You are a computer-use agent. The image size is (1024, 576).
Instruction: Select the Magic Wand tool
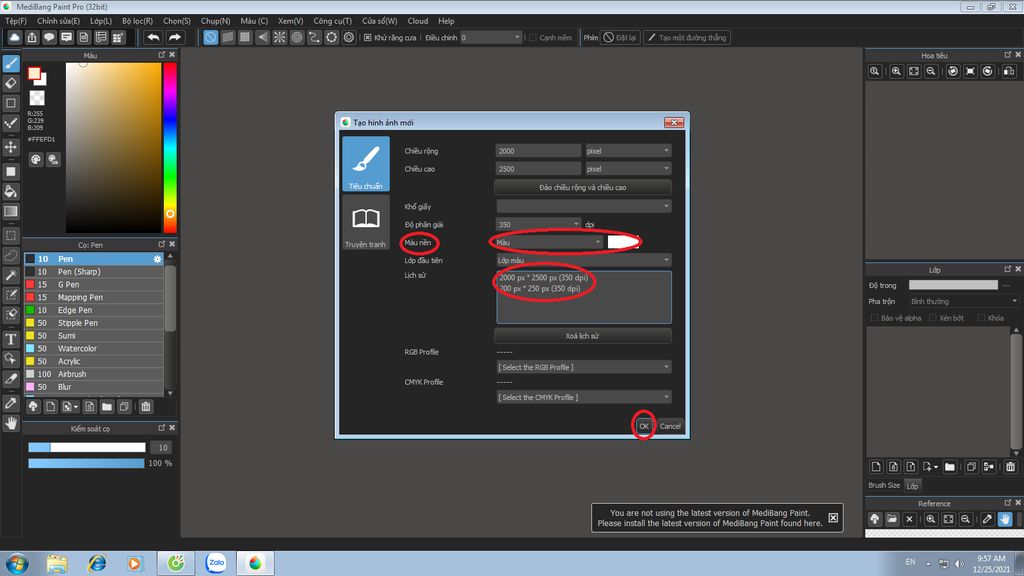pyautogui.click(x=11, y=275)
